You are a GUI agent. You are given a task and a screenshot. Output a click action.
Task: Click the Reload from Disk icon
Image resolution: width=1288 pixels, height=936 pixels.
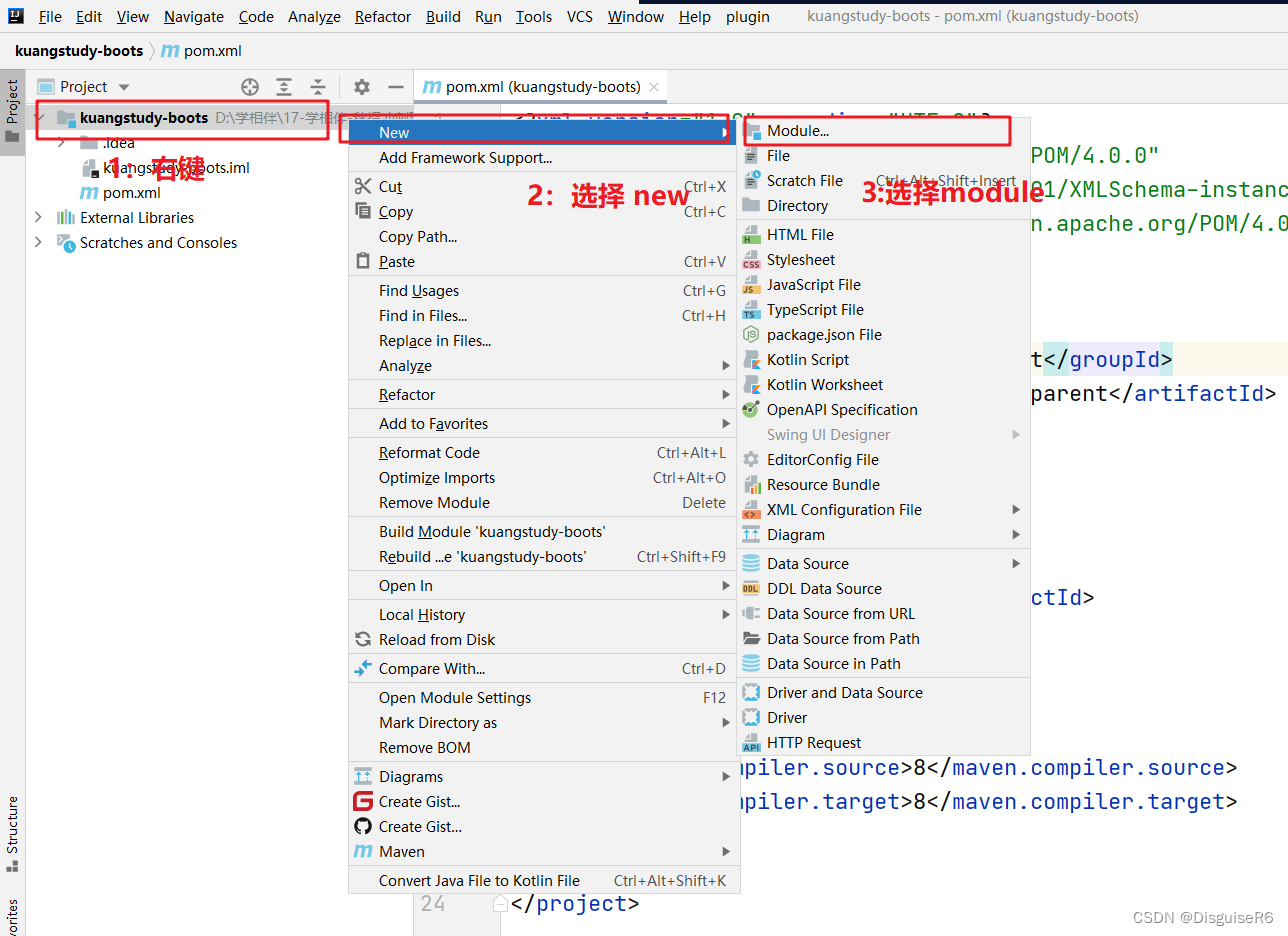coord(363,640)
